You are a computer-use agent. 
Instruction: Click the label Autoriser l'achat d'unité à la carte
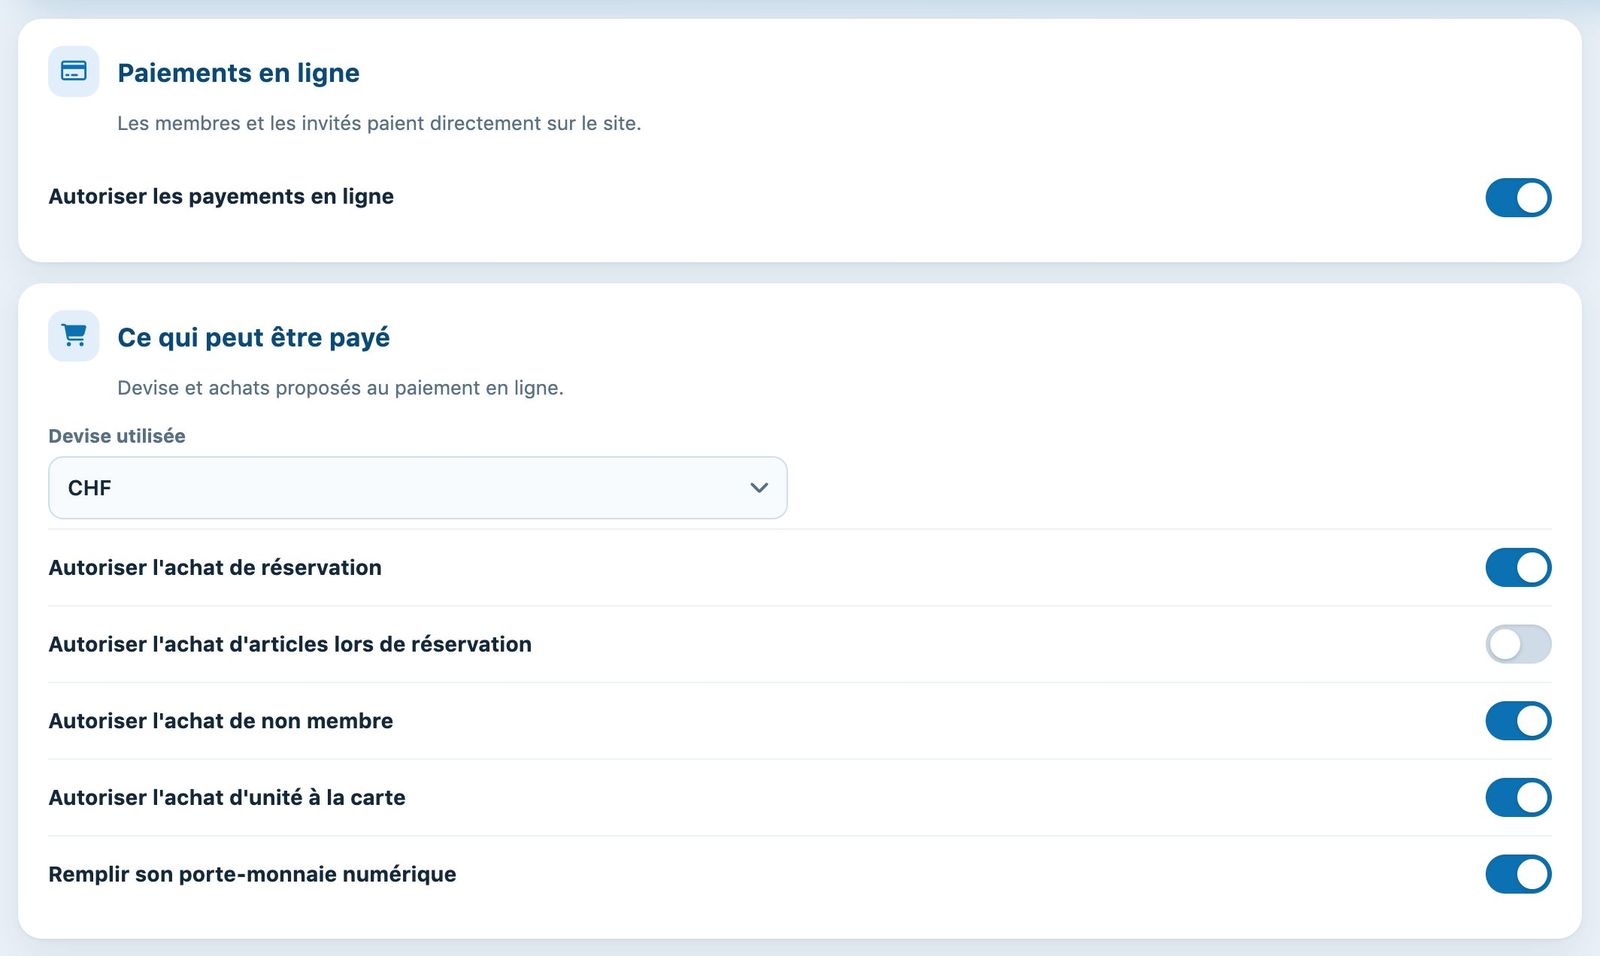coord(227,798)
